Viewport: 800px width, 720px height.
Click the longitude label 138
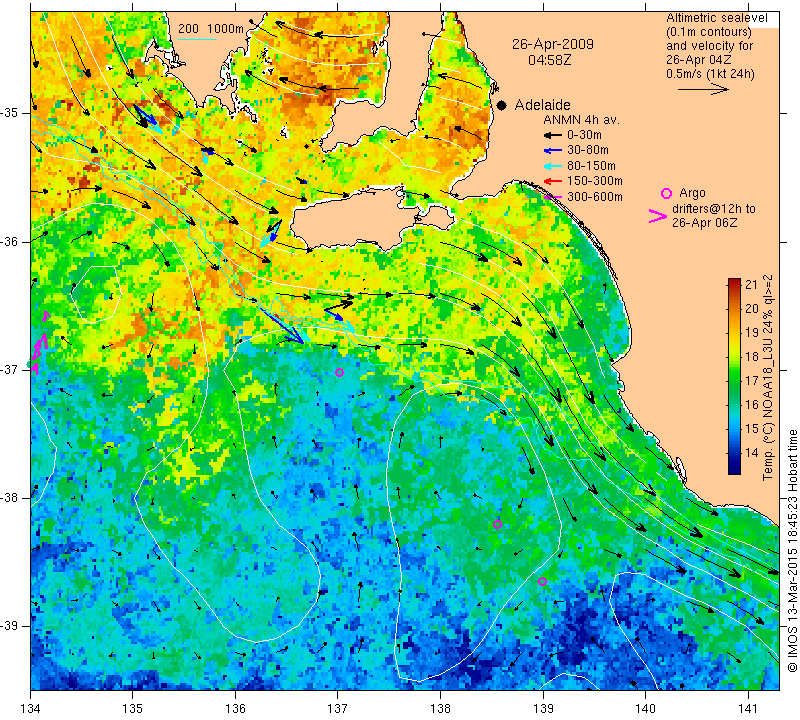point(440,708)
